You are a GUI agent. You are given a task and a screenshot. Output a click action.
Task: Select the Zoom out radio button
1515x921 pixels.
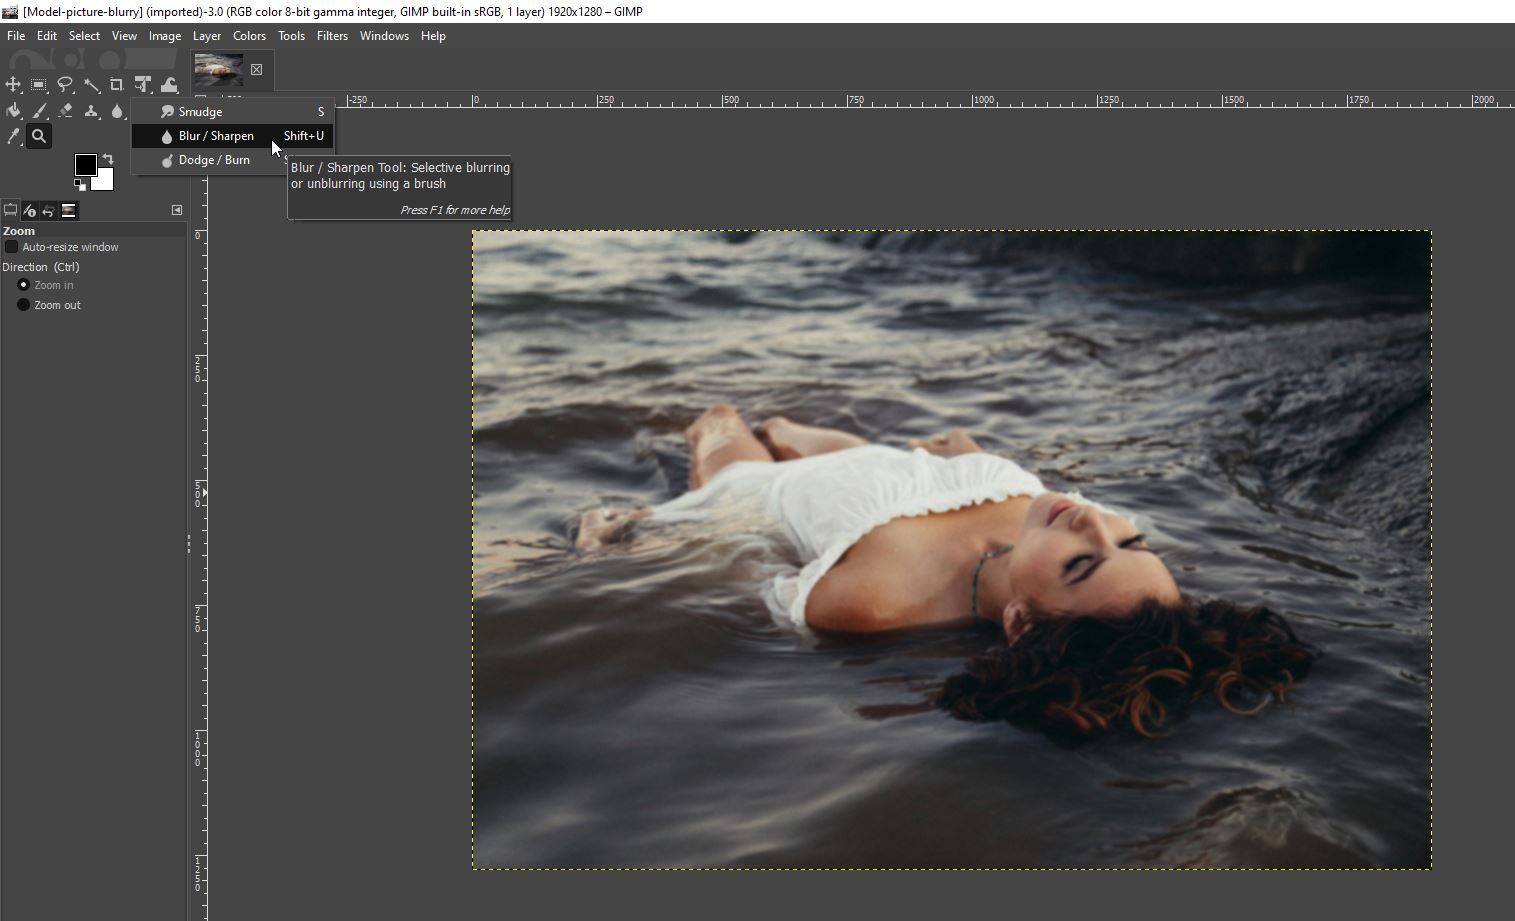coord(24,305)
